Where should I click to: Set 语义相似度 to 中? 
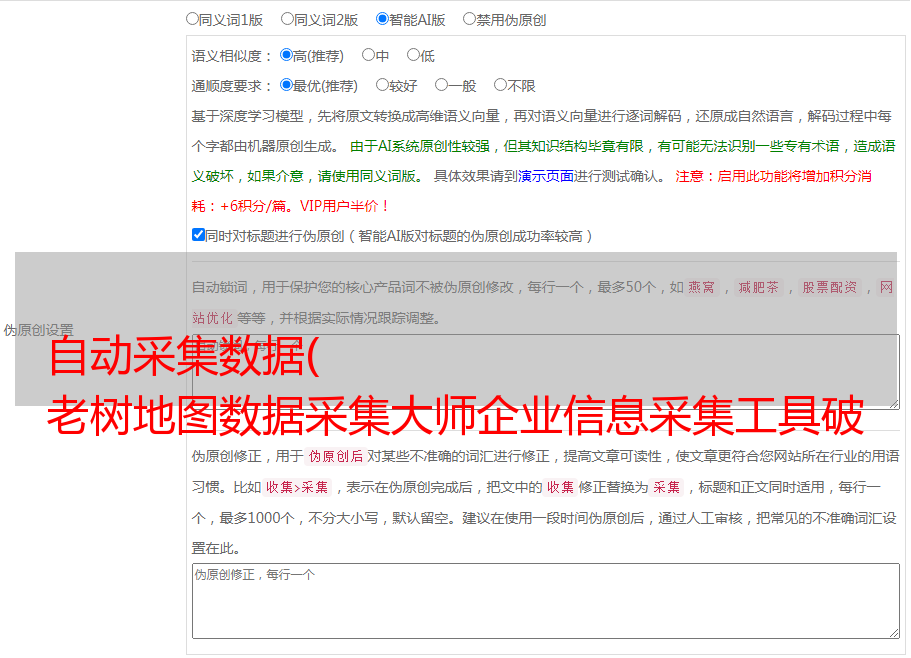click(x=368, y=55)
